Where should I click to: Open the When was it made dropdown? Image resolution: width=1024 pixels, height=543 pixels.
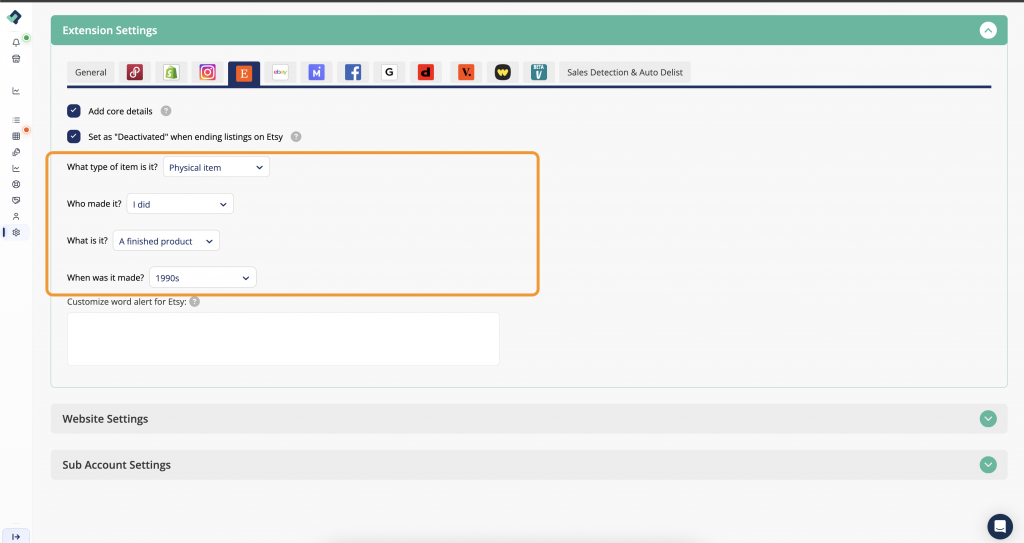click(x=202, y=278)
